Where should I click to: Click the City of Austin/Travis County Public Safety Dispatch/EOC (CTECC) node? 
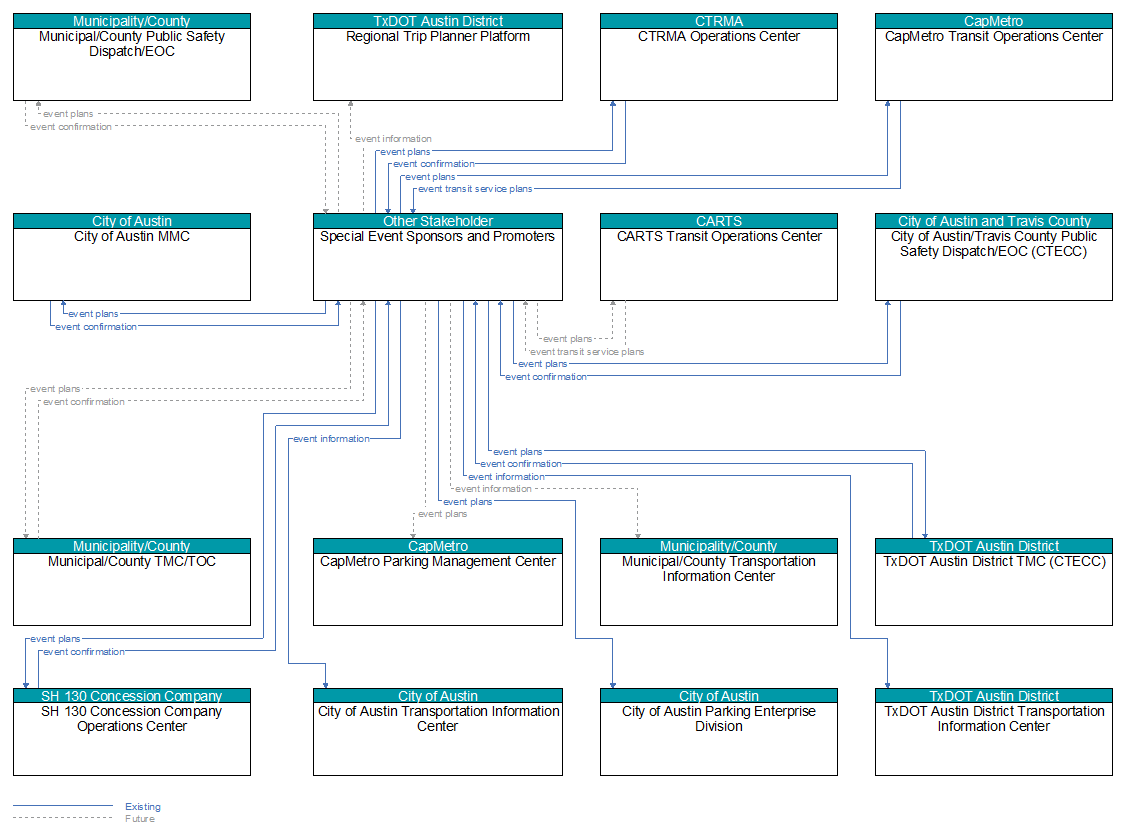(993, 257)
